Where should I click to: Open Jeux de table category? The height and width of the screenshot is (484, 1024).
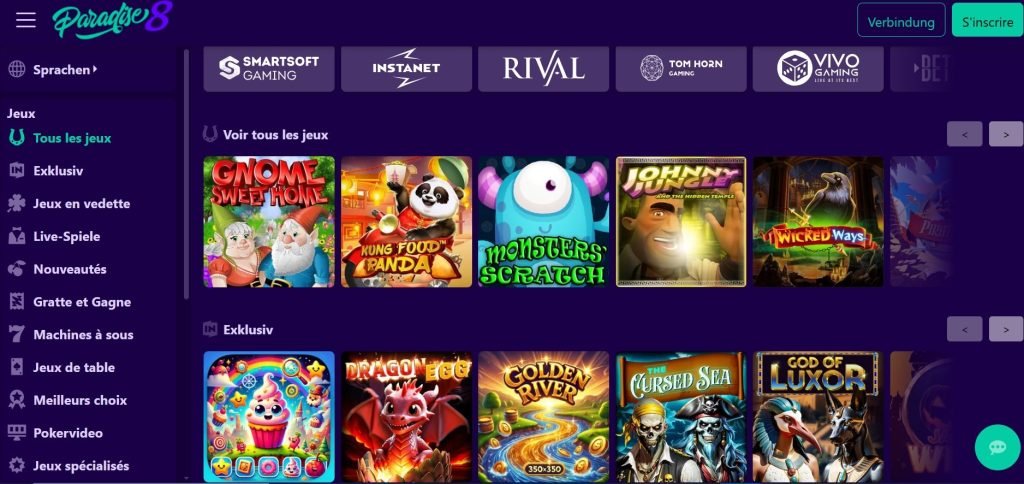[74, 367]
